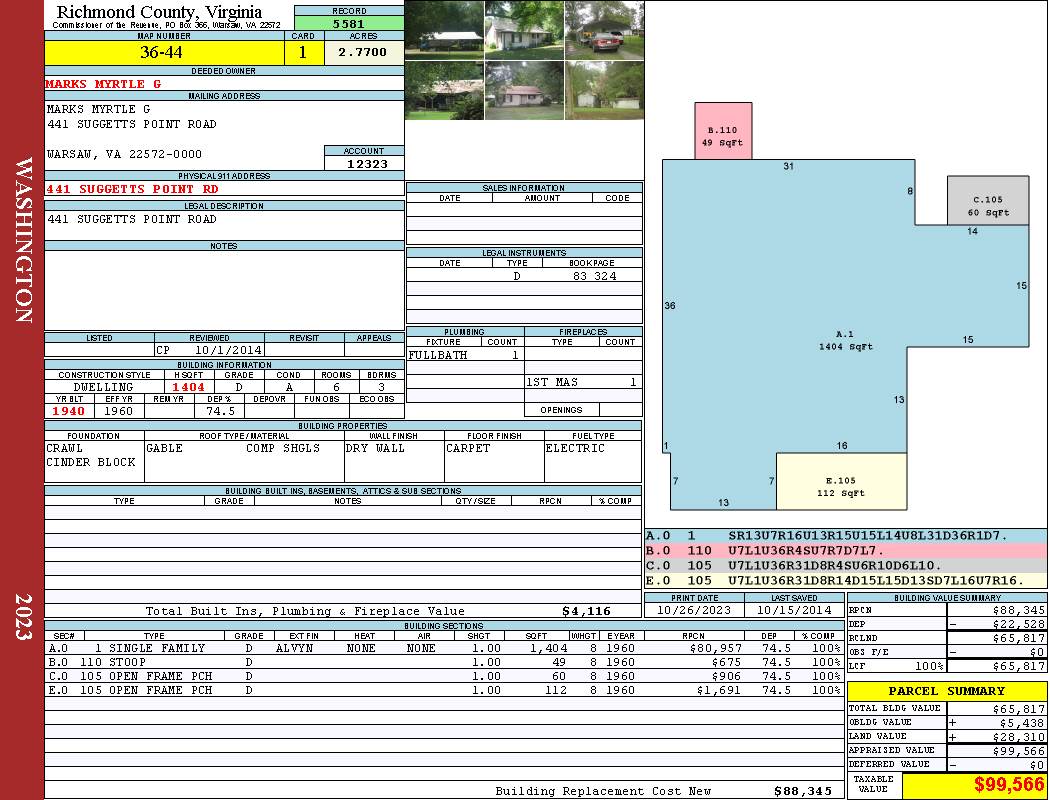This screenshot has width=1050, height=800.
Task: Open the photo of the red car
Action: pyautogui.click(x=603, y=30)
